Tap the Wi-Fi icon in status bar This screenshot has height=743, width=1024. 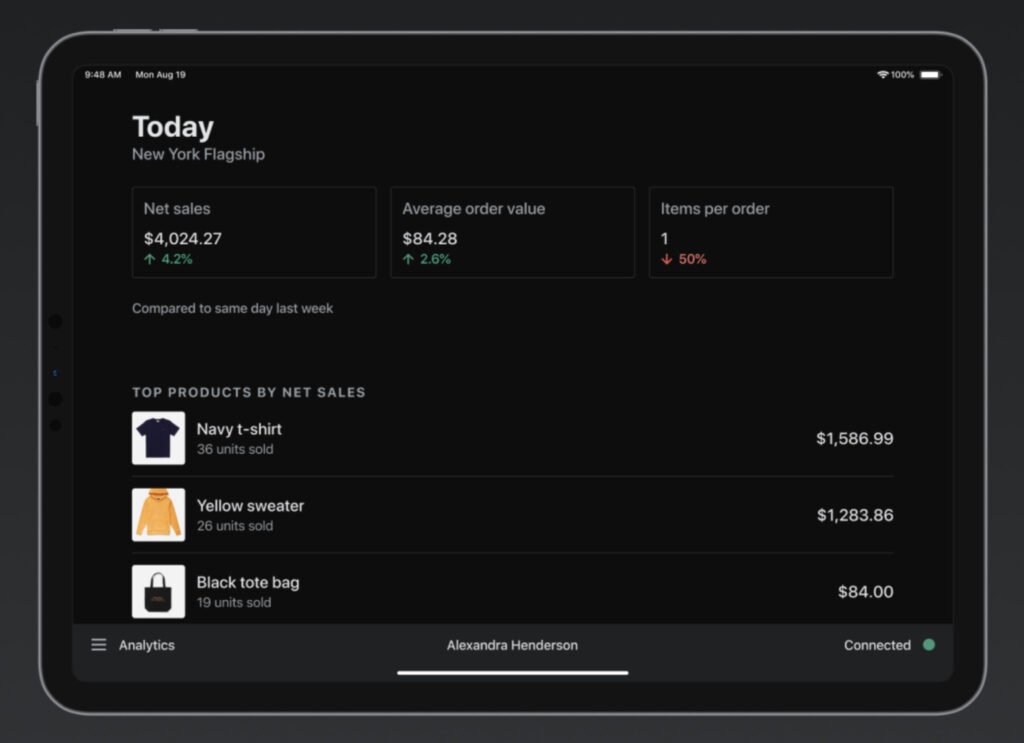click(x=882, y=75)
